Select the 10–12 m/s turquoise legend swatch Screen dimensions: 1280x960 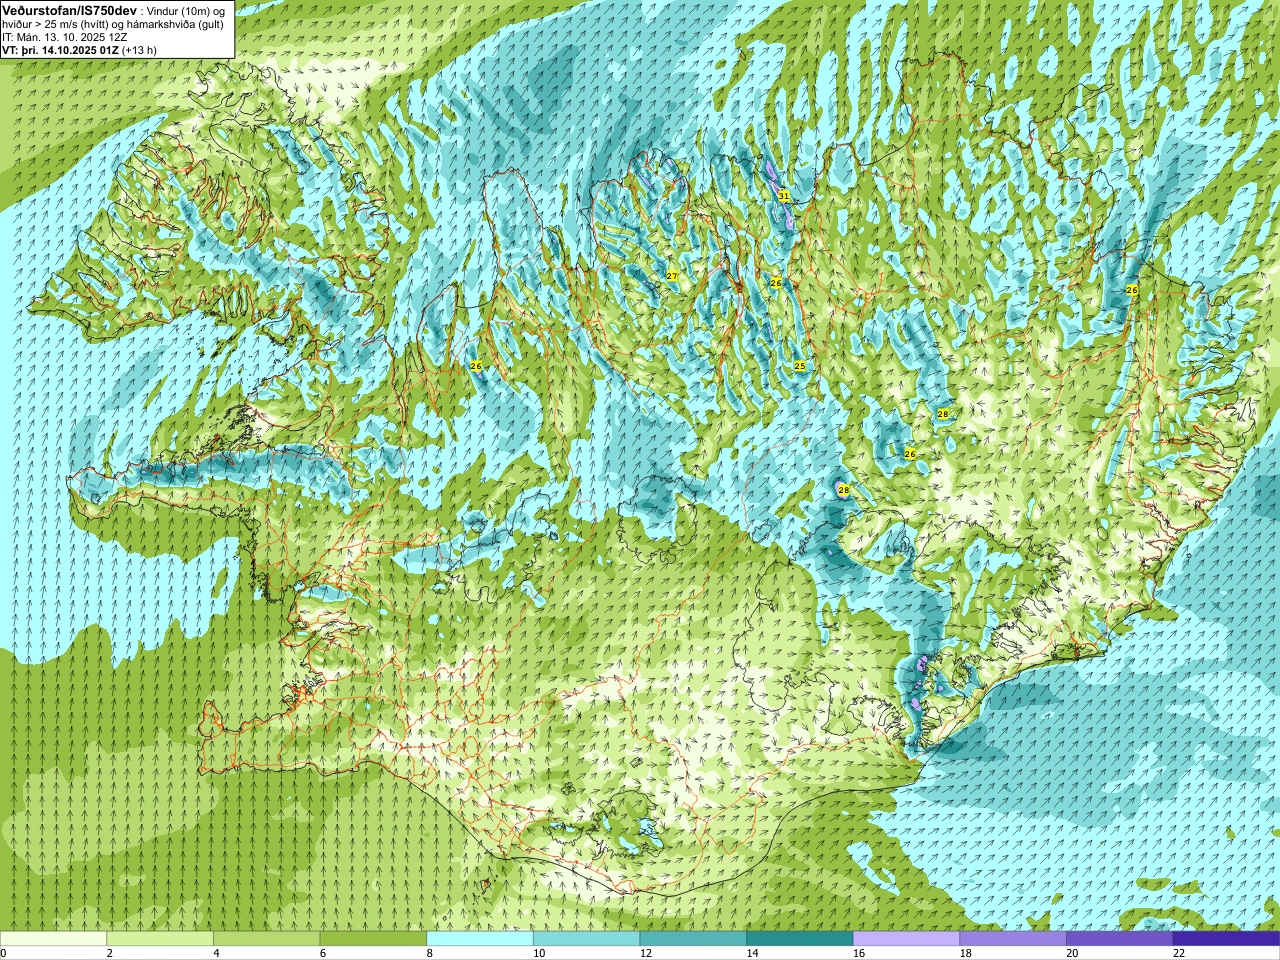tap(586, 939)
